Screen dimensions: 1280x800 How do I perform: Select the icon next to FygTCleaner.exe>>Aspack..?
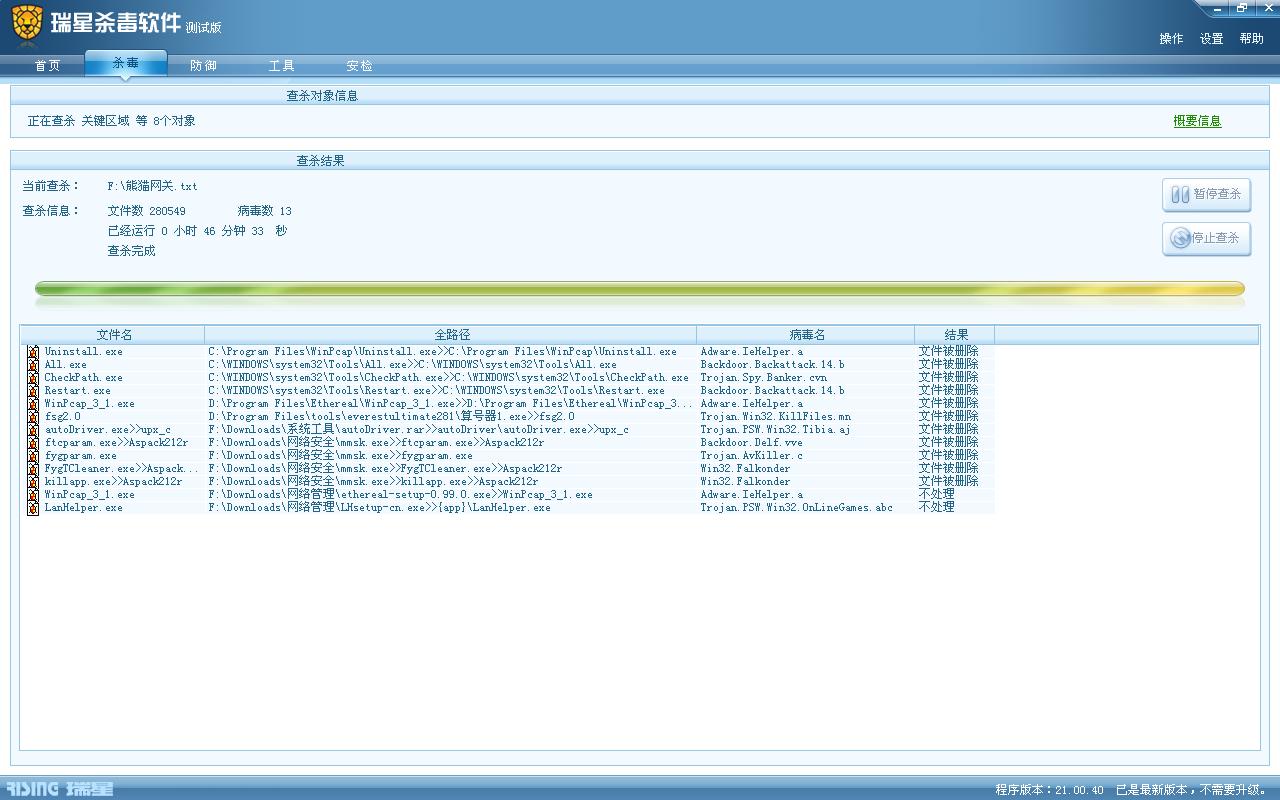click(x=33, y=469)
